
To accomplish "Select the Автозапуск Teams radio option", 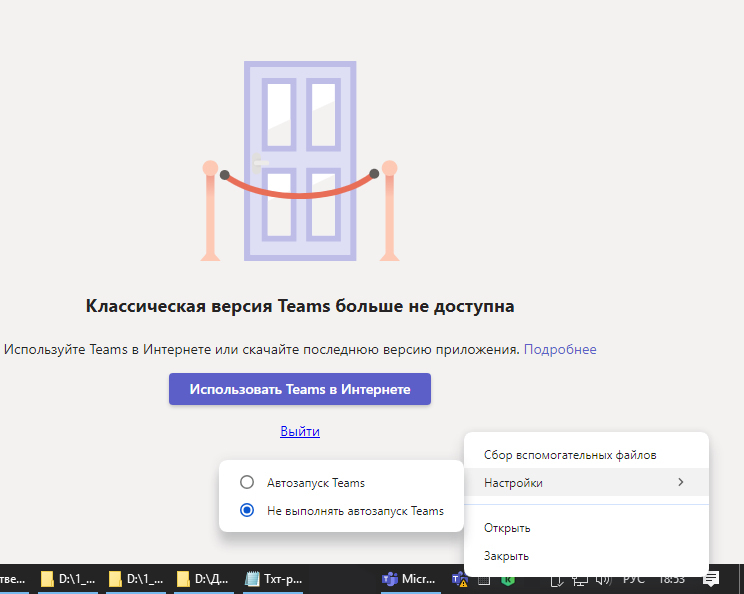I will (x=247, y=483).
